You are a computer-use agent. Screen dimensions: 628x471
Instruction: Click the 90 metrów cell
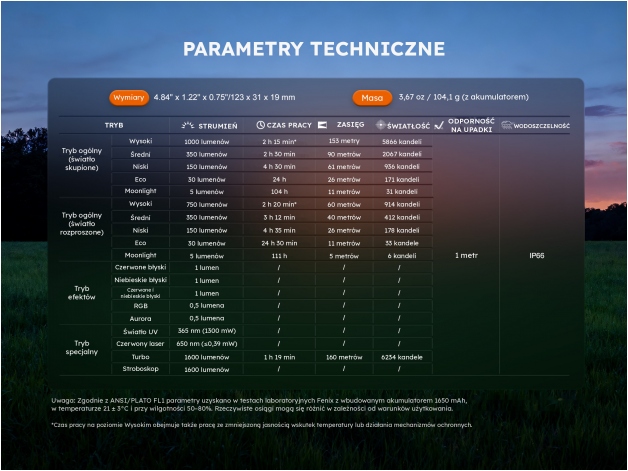(x=344, y=154)
